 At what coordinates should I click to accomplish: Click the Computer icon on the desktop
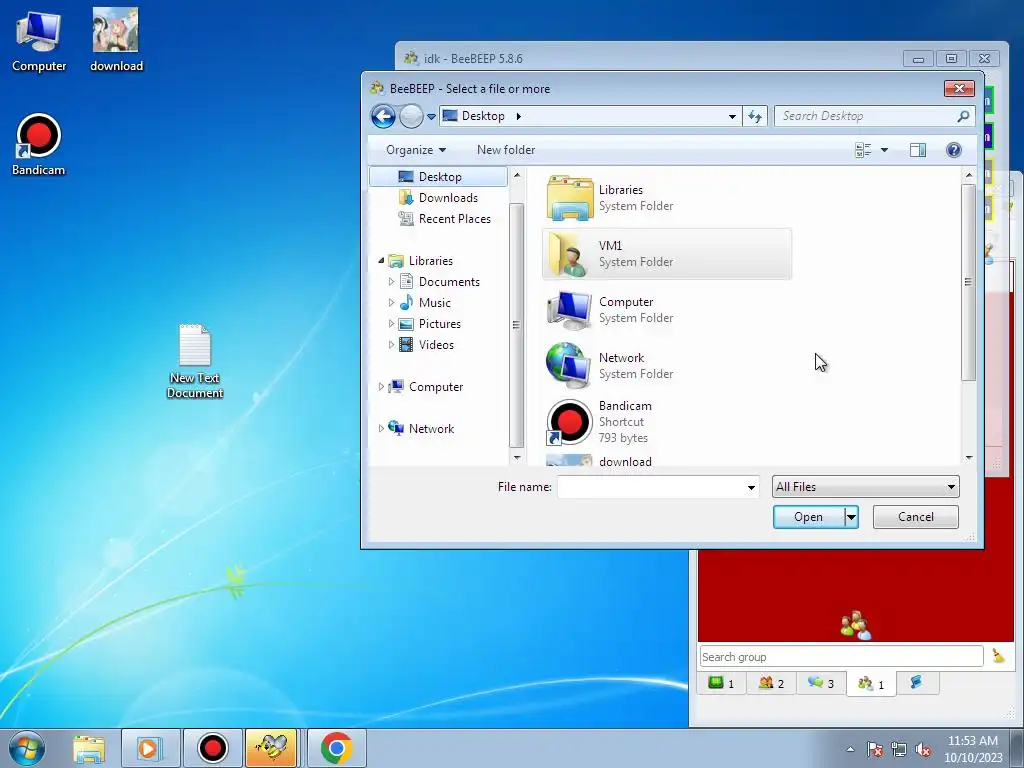[39, 42]
